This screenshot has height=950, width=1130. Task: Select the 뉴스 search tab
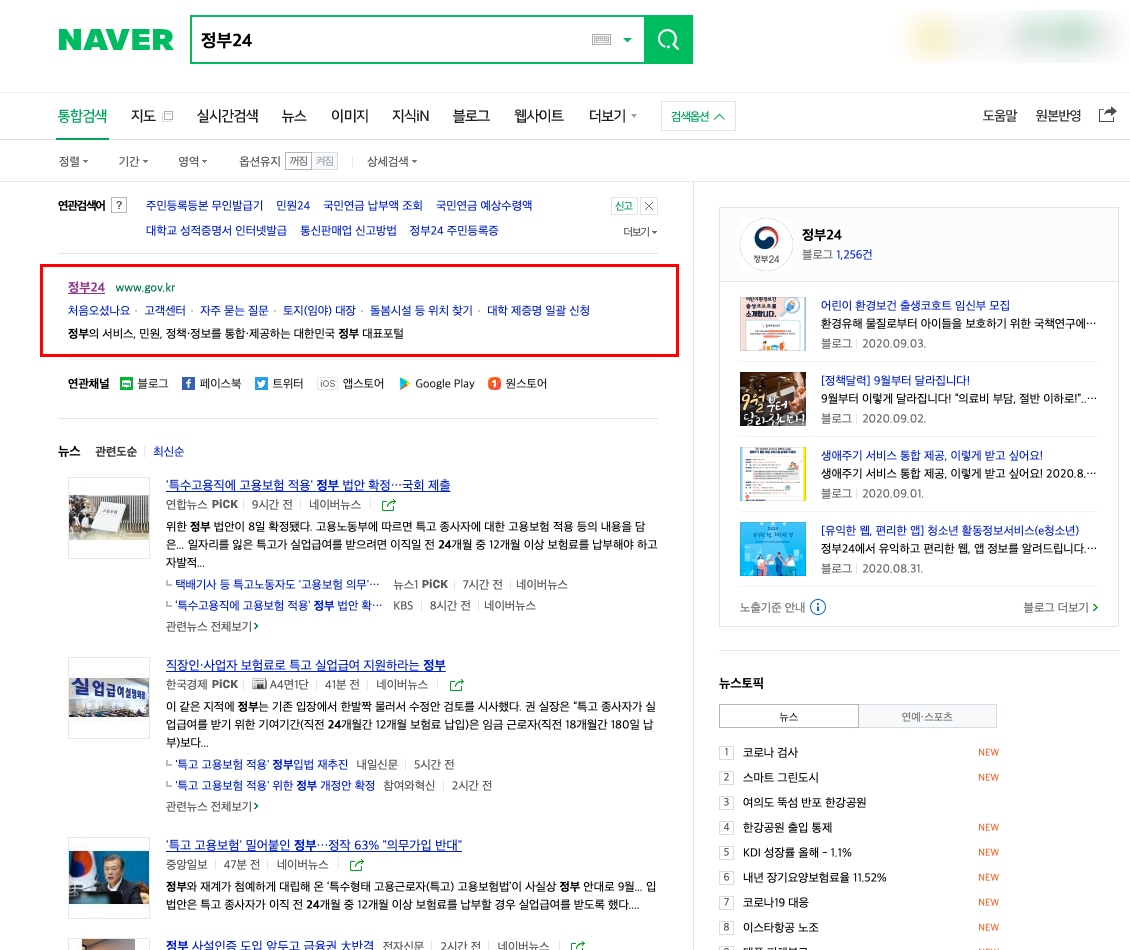(294, 116)
